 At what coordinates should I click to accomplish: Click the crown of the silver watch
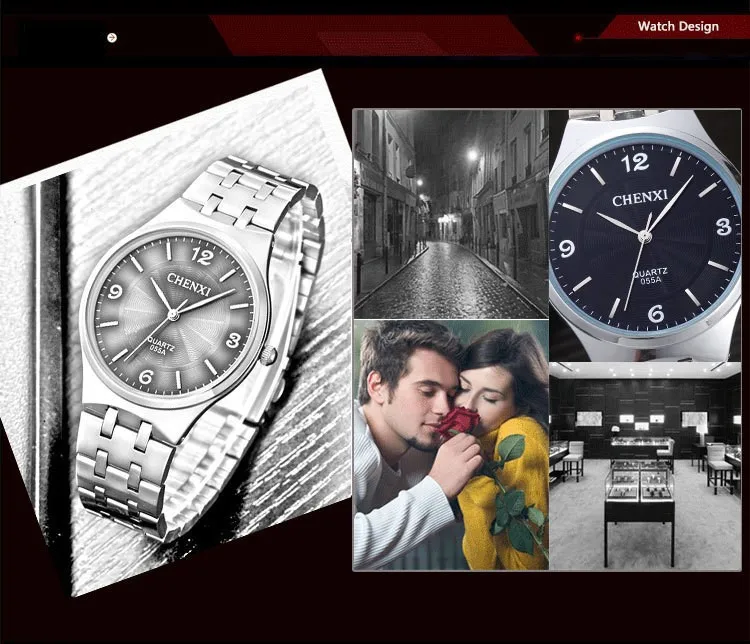click(269, 355)
